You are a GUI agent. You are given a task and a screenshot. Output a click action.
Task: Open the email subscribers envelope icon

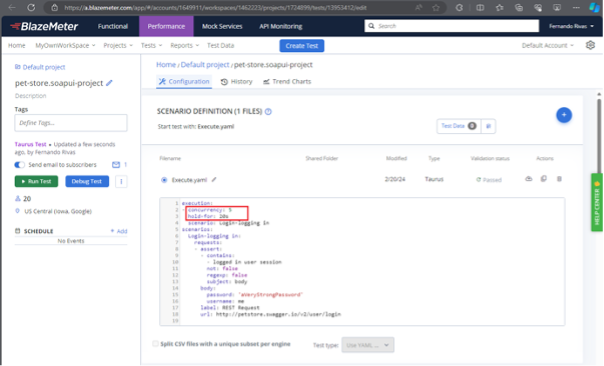116,165
